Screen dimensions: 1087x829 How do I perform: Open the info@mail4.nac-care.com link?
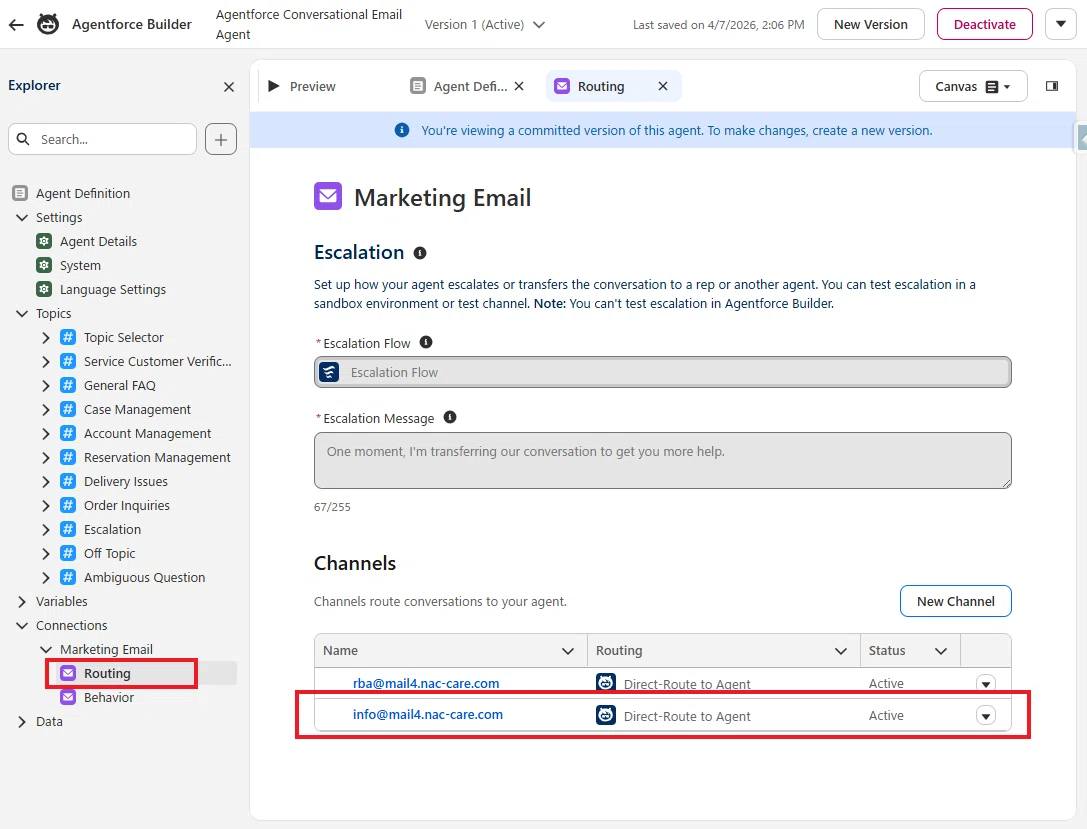[x=428, y=715]
